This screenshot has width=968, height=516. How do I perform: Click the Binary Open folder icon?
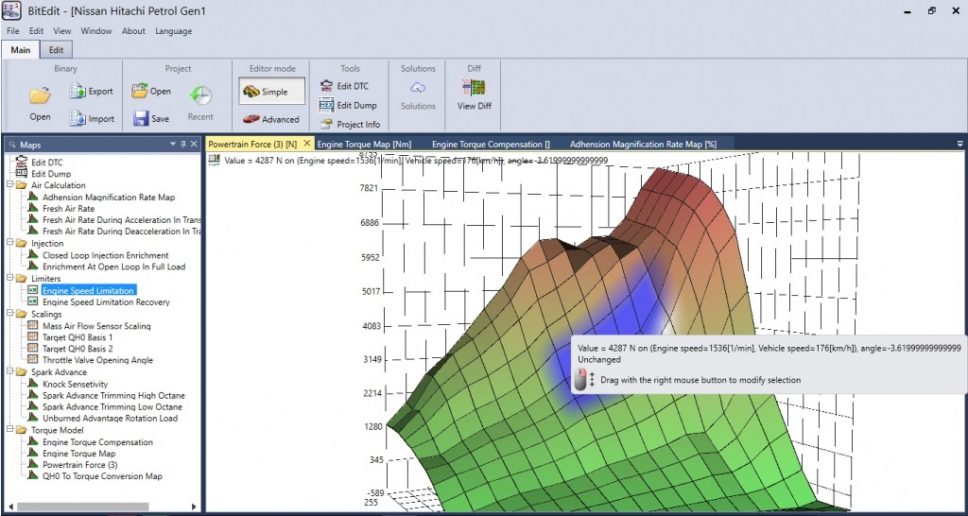[x=40, y=97]
